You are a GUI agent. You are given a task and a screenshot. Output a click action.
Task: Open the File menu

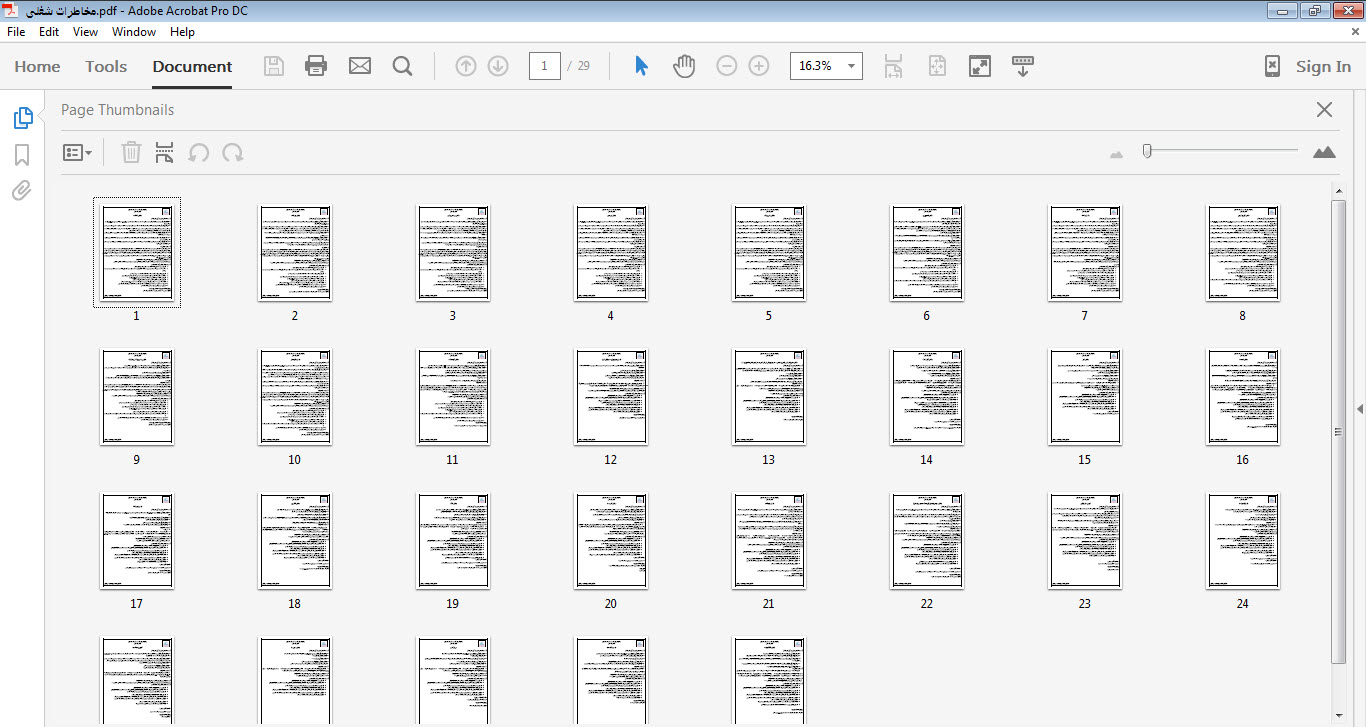tap(16, 32)
